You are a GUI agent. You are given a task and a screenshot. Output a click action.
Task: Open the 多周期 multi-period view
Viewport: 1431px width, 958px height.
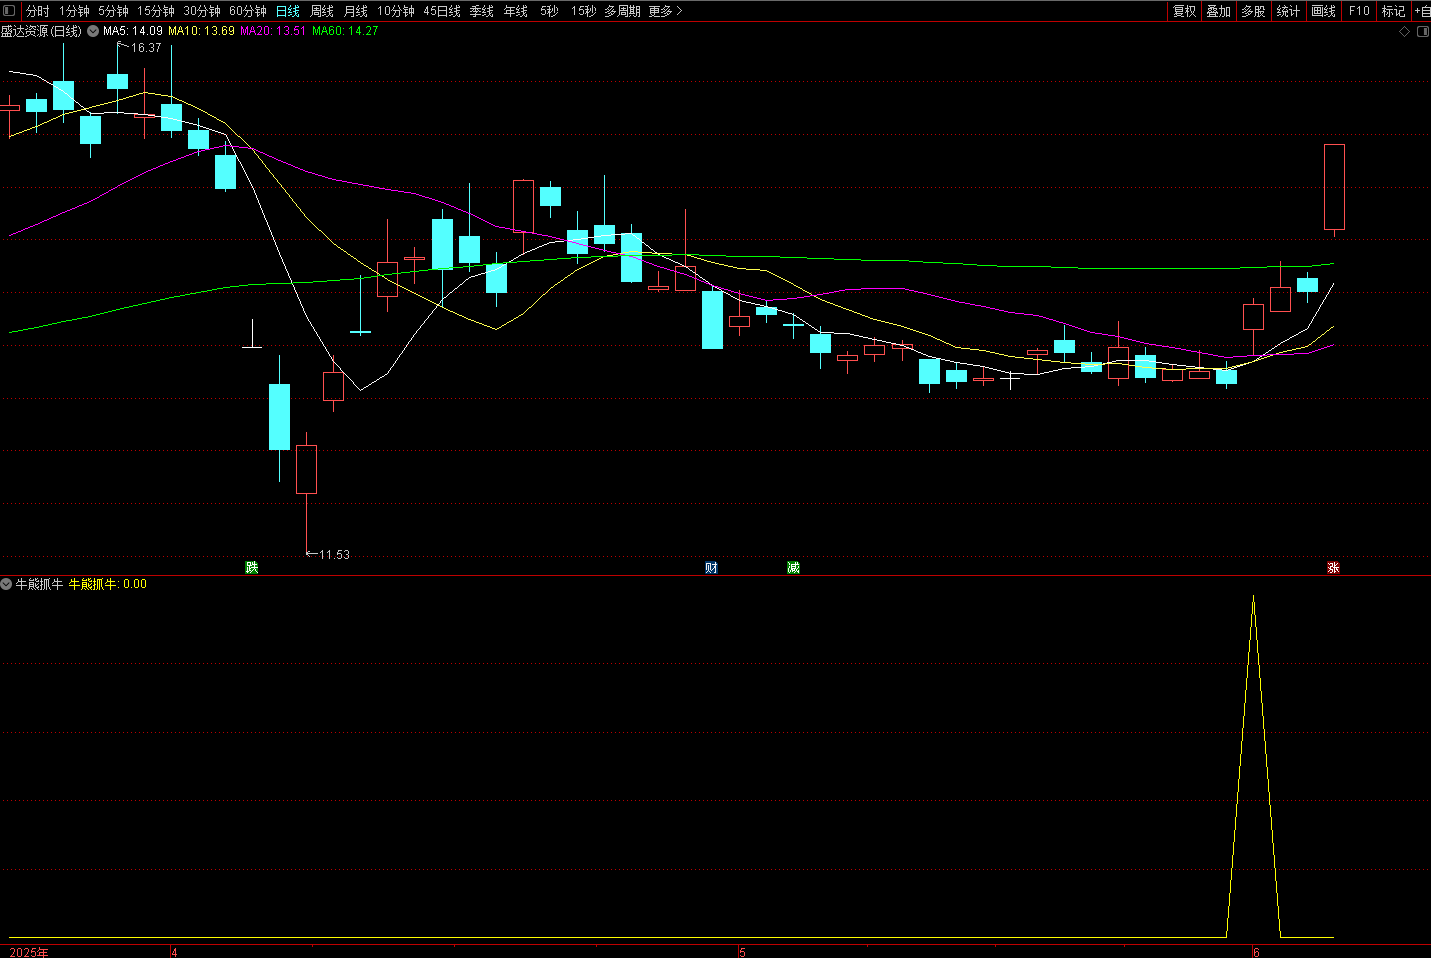pos(622,11)
